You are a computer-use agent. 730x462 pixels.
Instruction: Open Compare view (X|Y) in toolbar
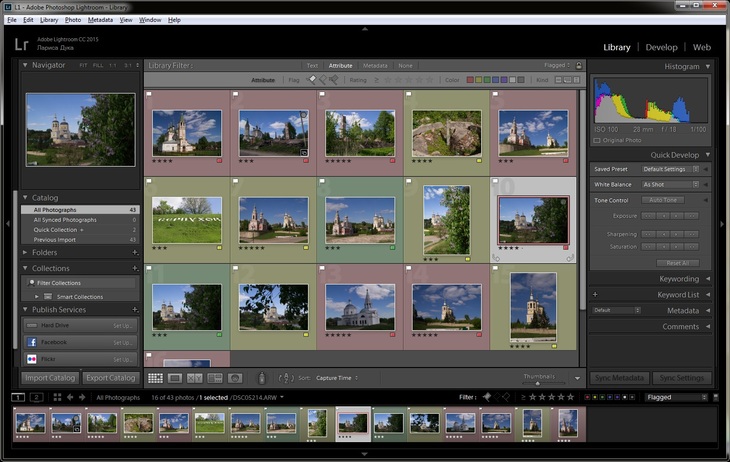point(195,378)
